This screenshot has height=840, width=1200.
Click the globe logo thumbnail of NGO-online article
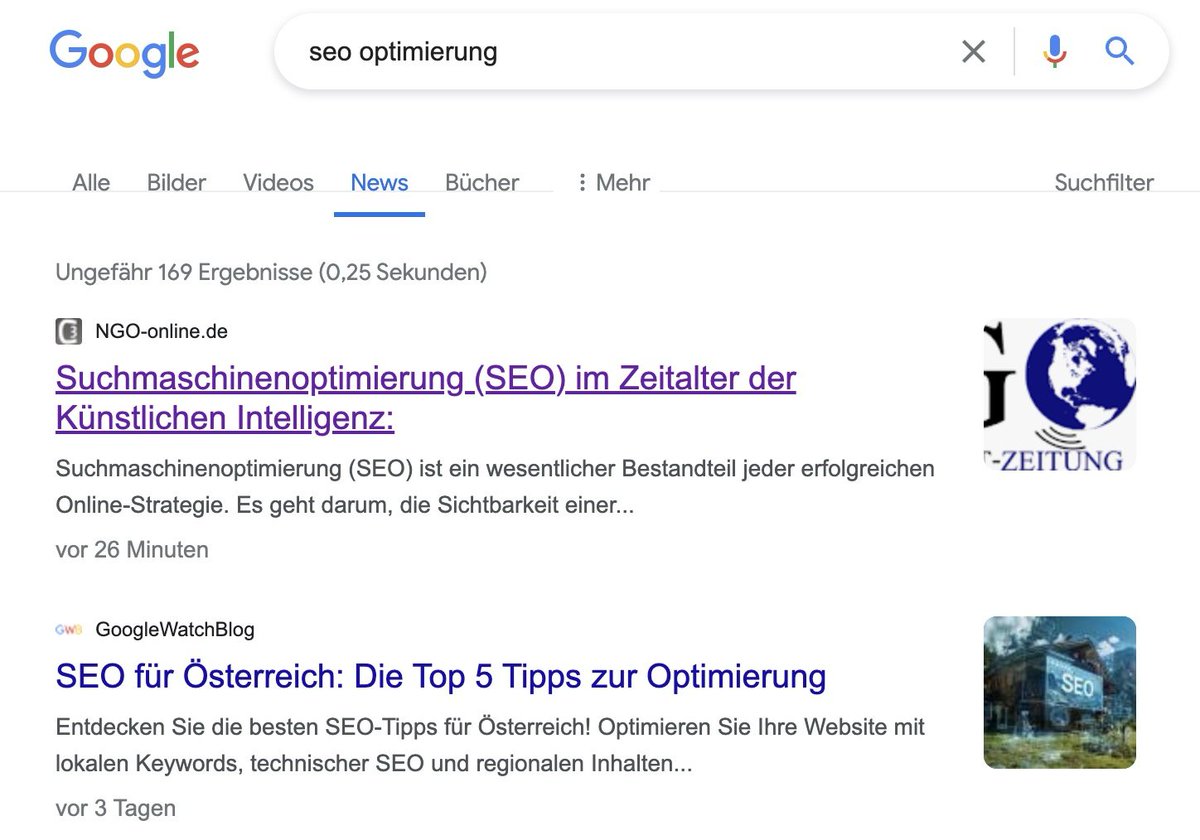pos(1058,393)
